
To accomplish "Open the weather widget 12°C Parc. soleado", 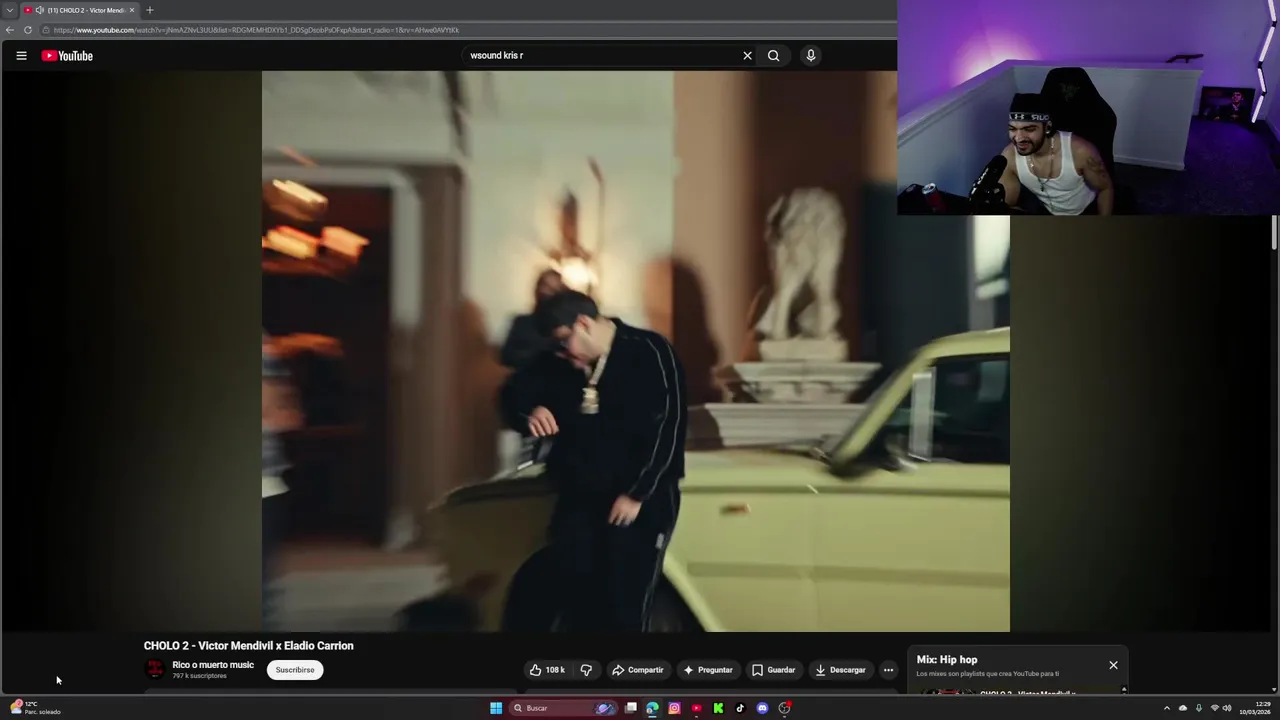I will tap(36, 708).
